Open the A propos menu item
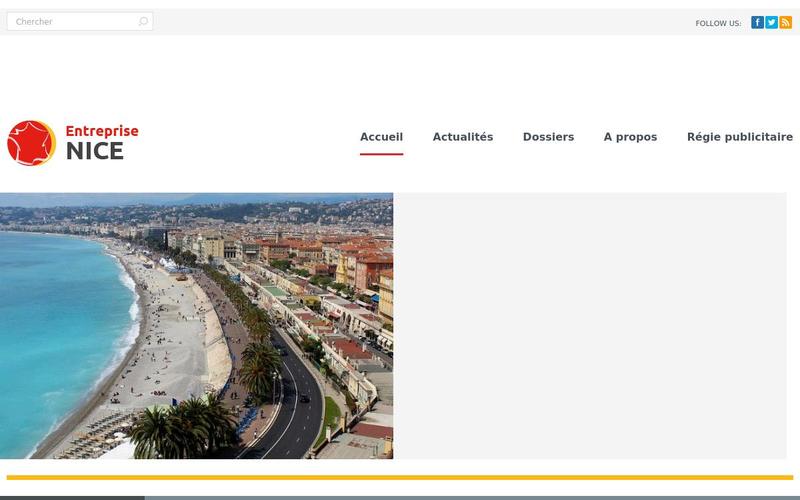 point(630,137)
